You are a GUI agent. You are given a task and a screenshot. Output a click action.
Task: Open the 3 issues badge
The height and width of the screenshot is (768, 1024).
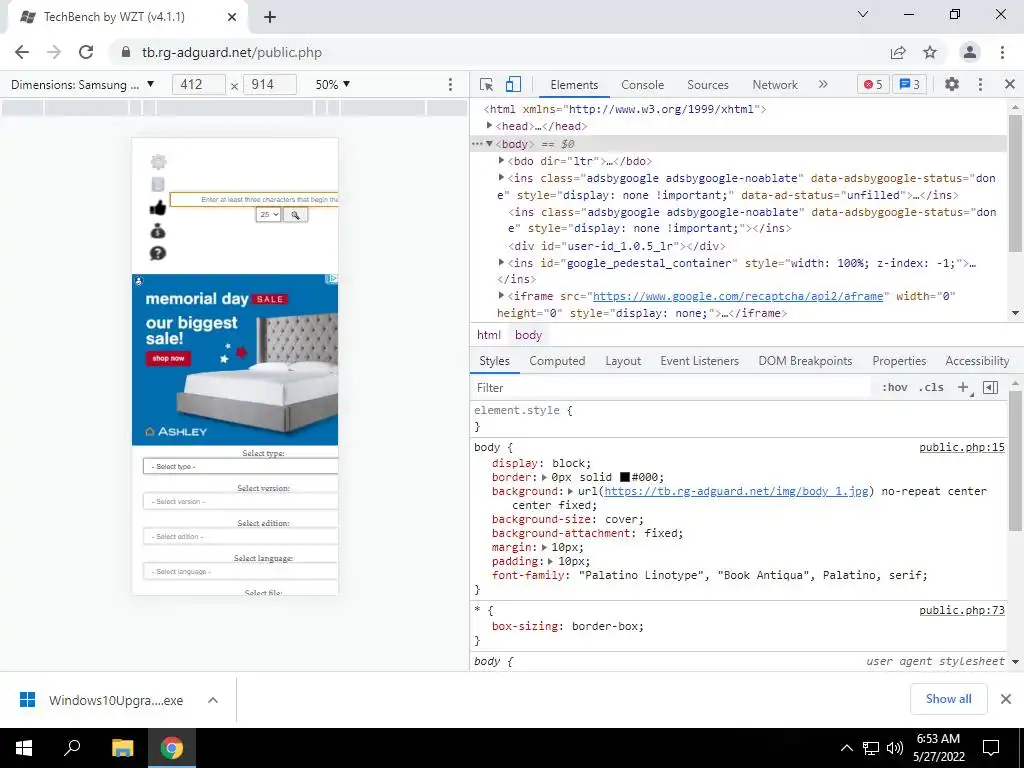[910, 84]
